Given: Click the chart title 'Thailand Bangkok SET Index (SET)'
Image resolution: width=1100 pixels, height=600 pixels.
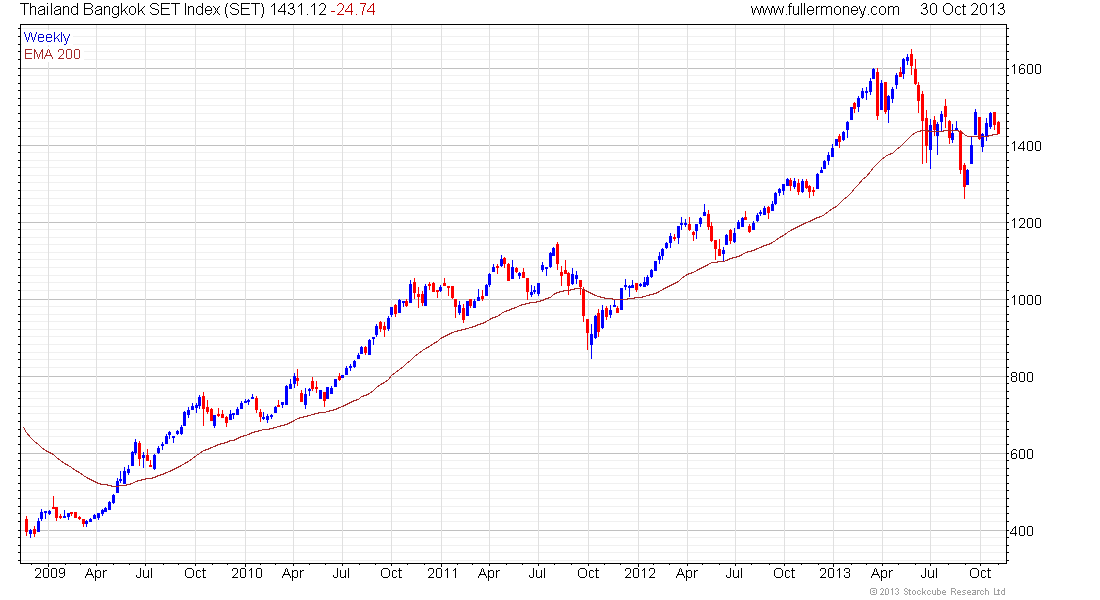Looking at the screenshot, I should (142, 10).
